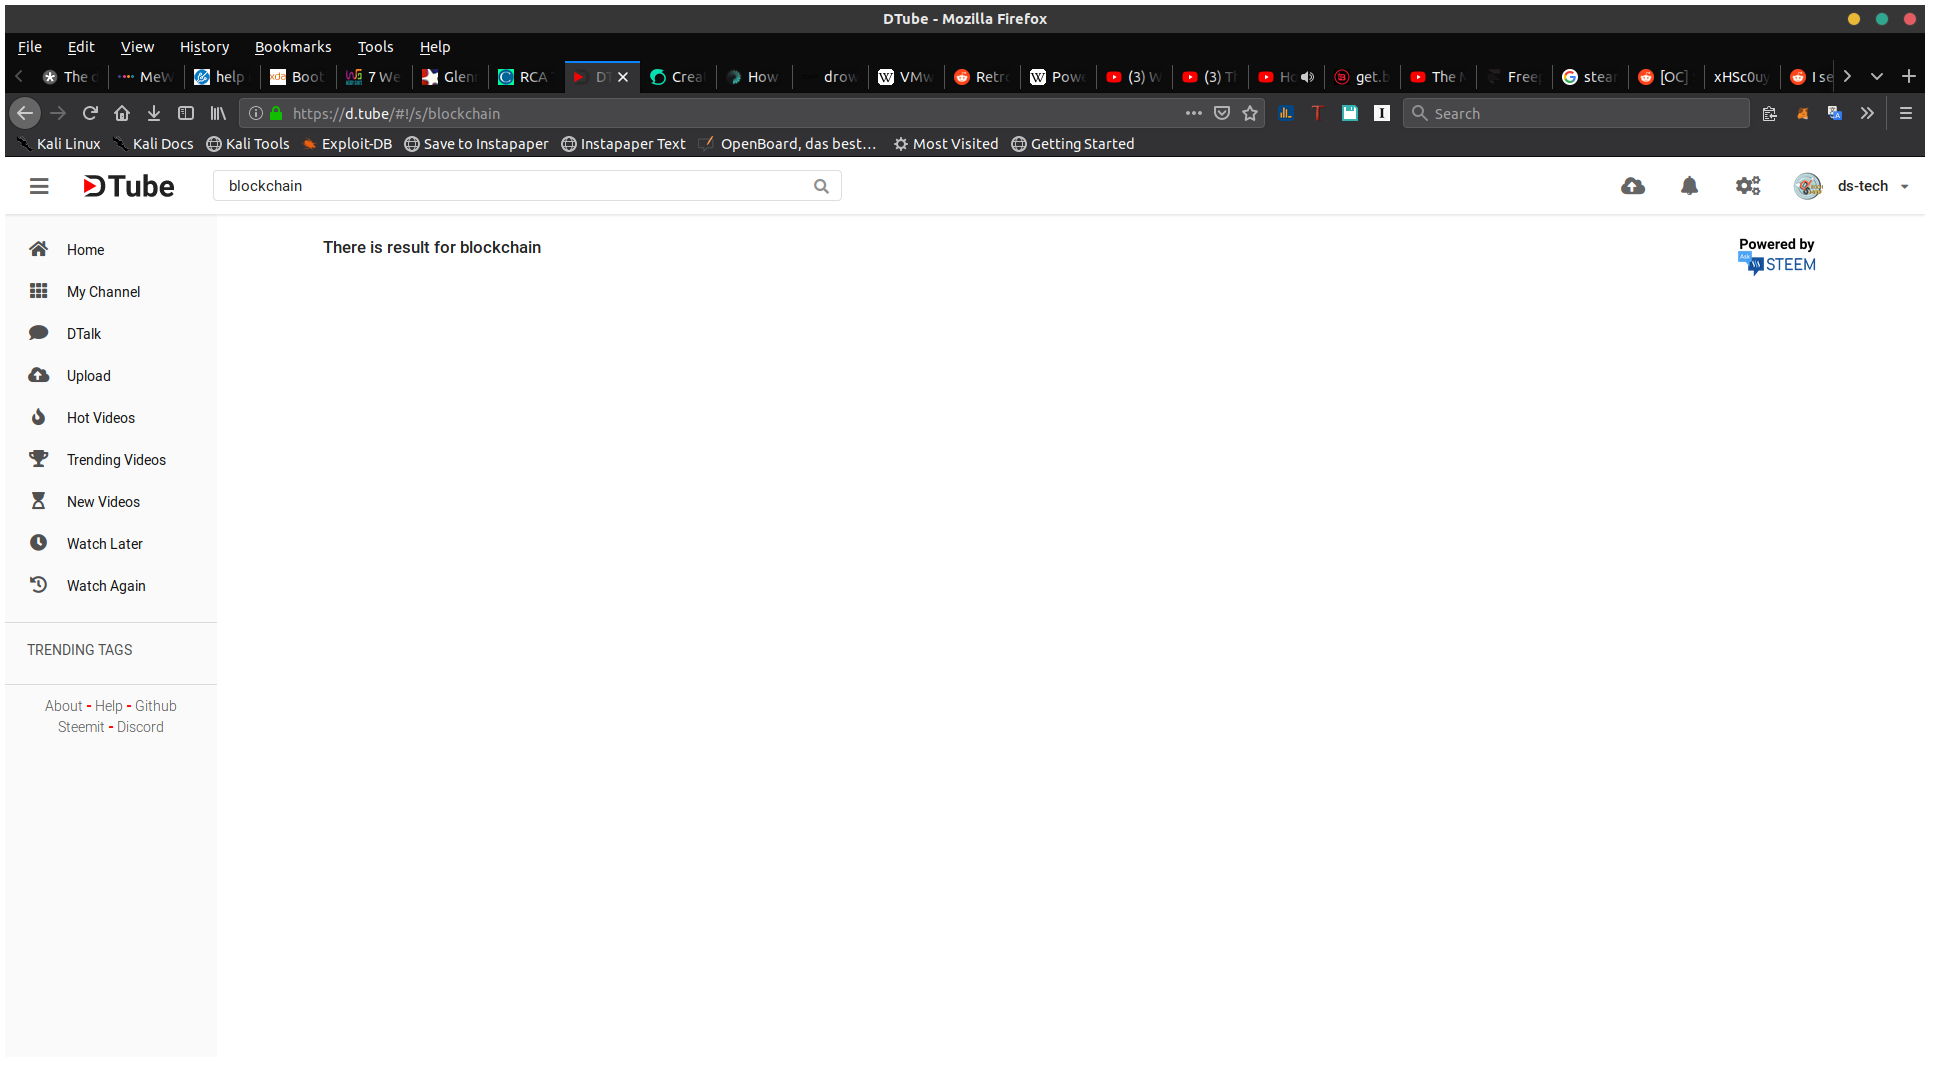The width and height of the screenshot is (1934, 1066).
Task: Open Home in the sidebar
Action: pos(85,250)
